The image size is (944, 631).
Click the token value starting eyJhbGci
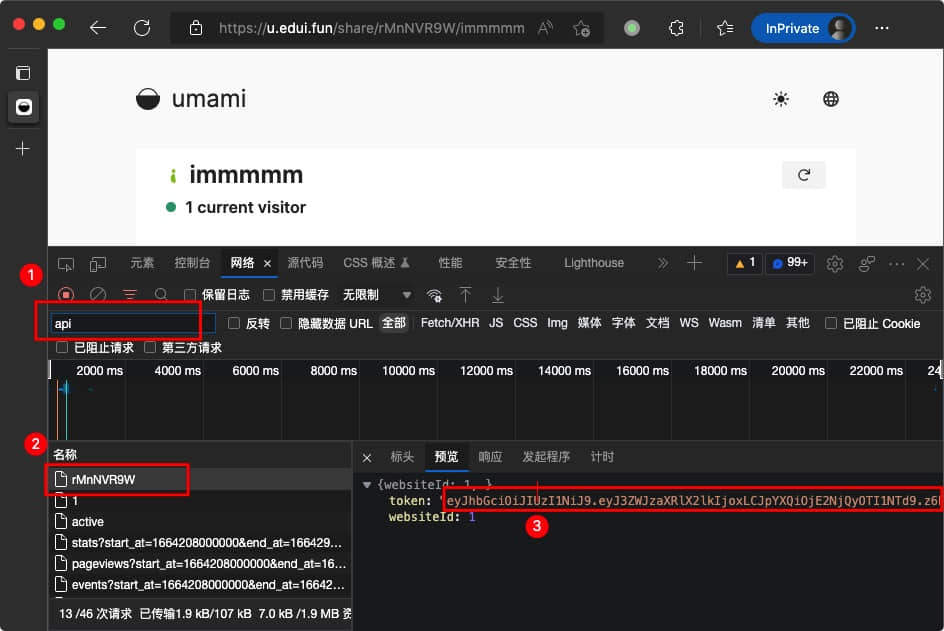692,500
